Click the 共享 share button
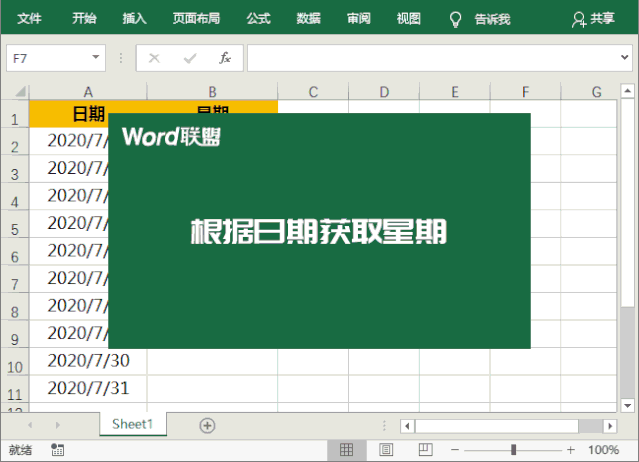Viewport: 639px width, 462px height. [593, 19]
